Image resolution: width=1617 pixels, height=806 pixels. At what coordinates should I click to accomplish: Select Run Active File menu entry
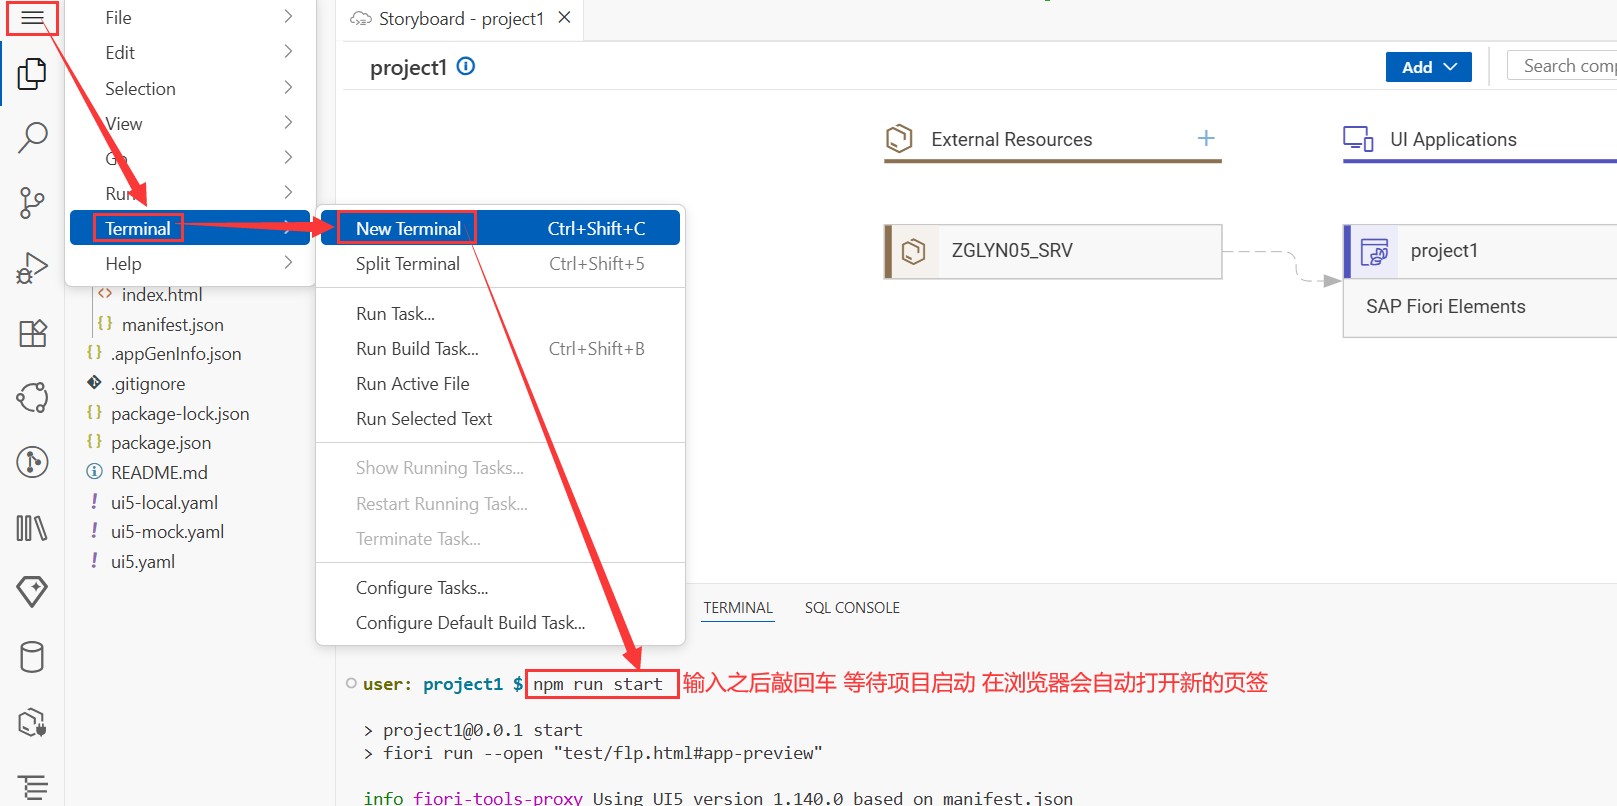click(500, 383)
